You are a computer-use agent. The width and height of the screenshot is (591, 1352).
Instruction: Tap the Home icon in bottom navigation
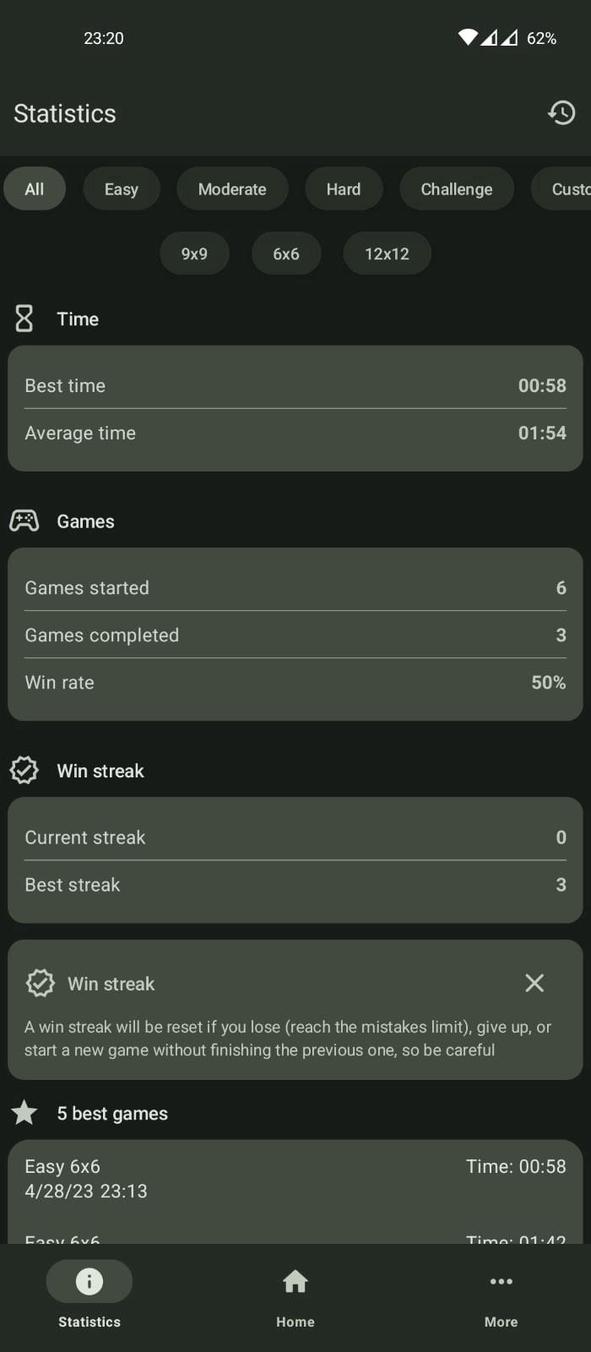295,1281
